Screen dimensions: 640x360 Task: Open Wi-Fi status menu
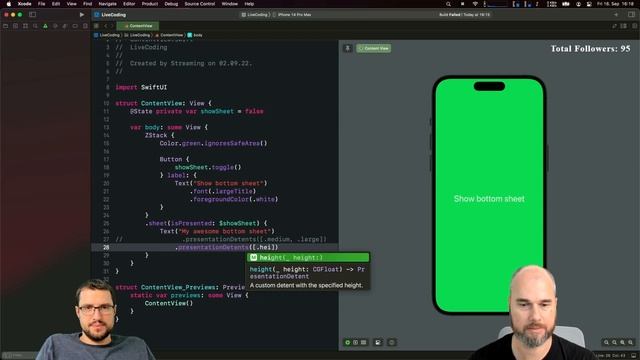tap(475, 4)
